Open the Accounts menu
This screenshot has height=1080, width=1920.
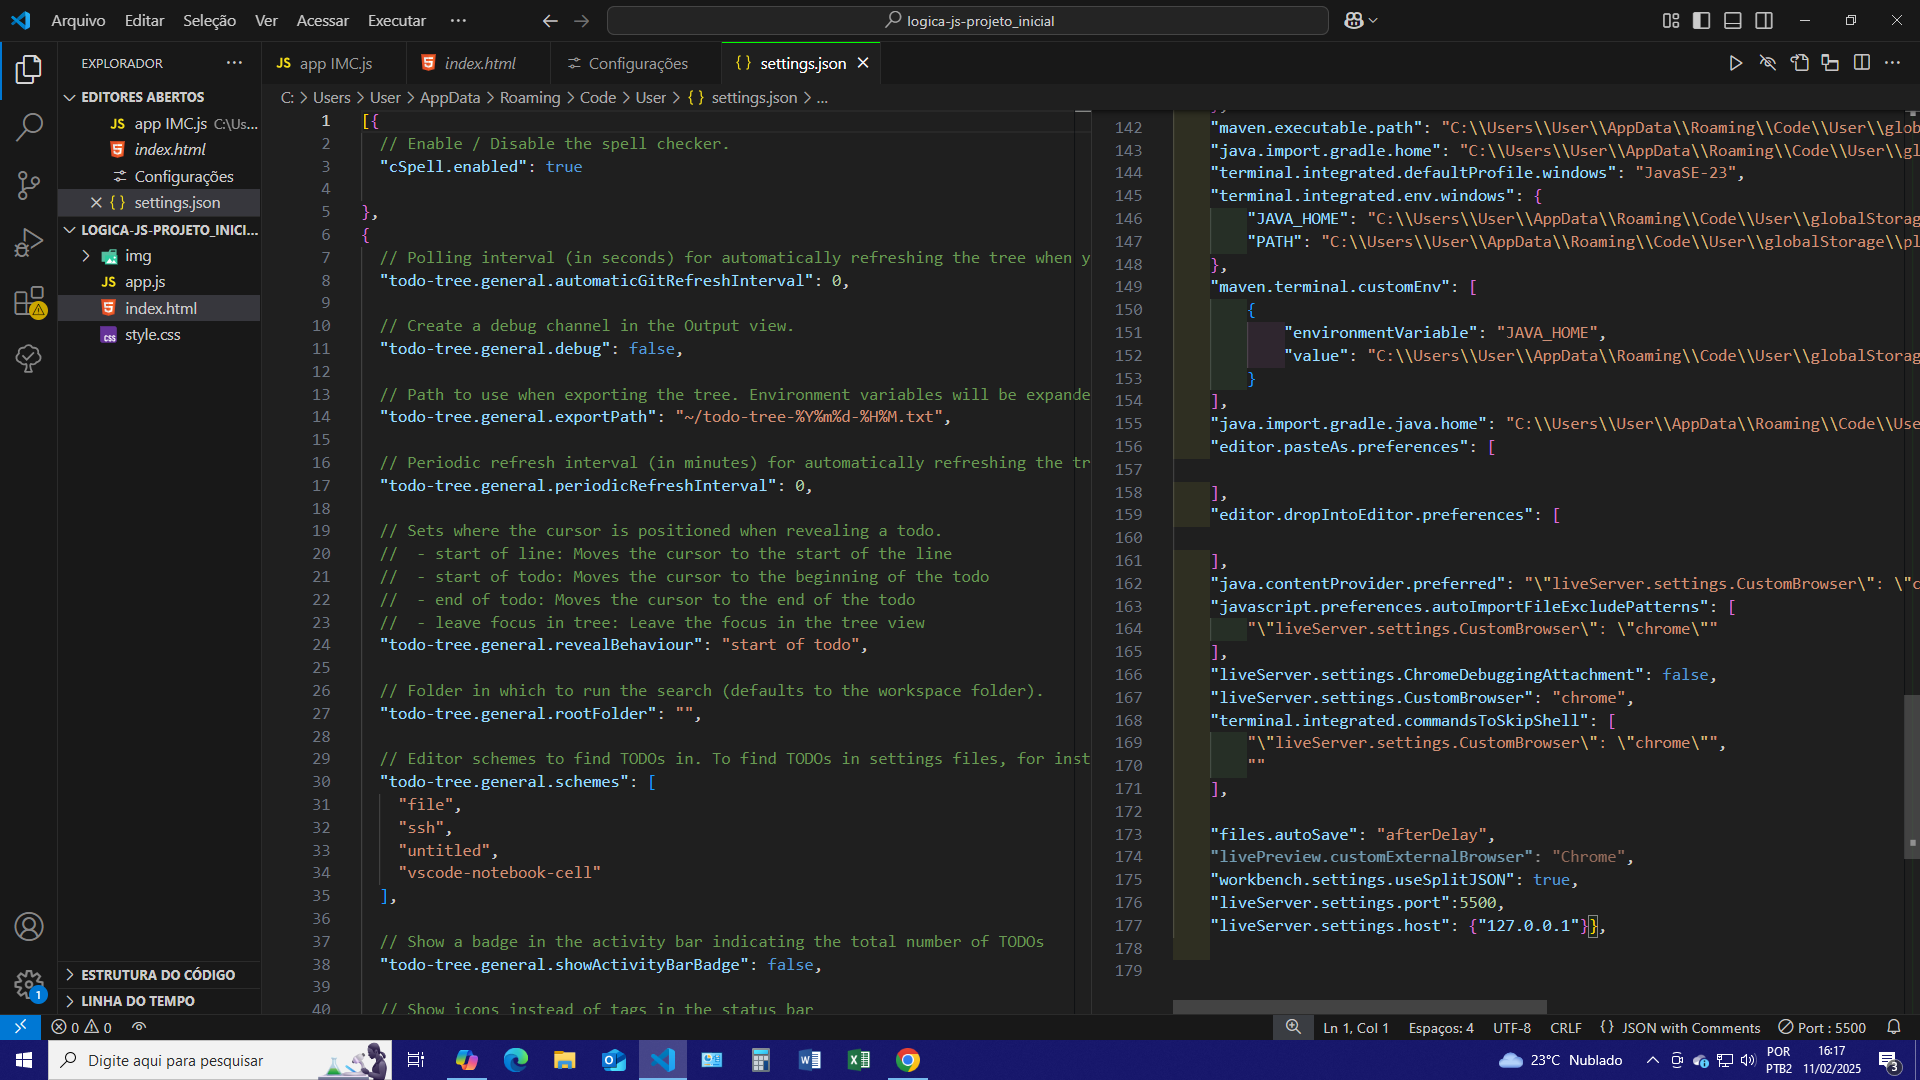[x=29, y=927]
